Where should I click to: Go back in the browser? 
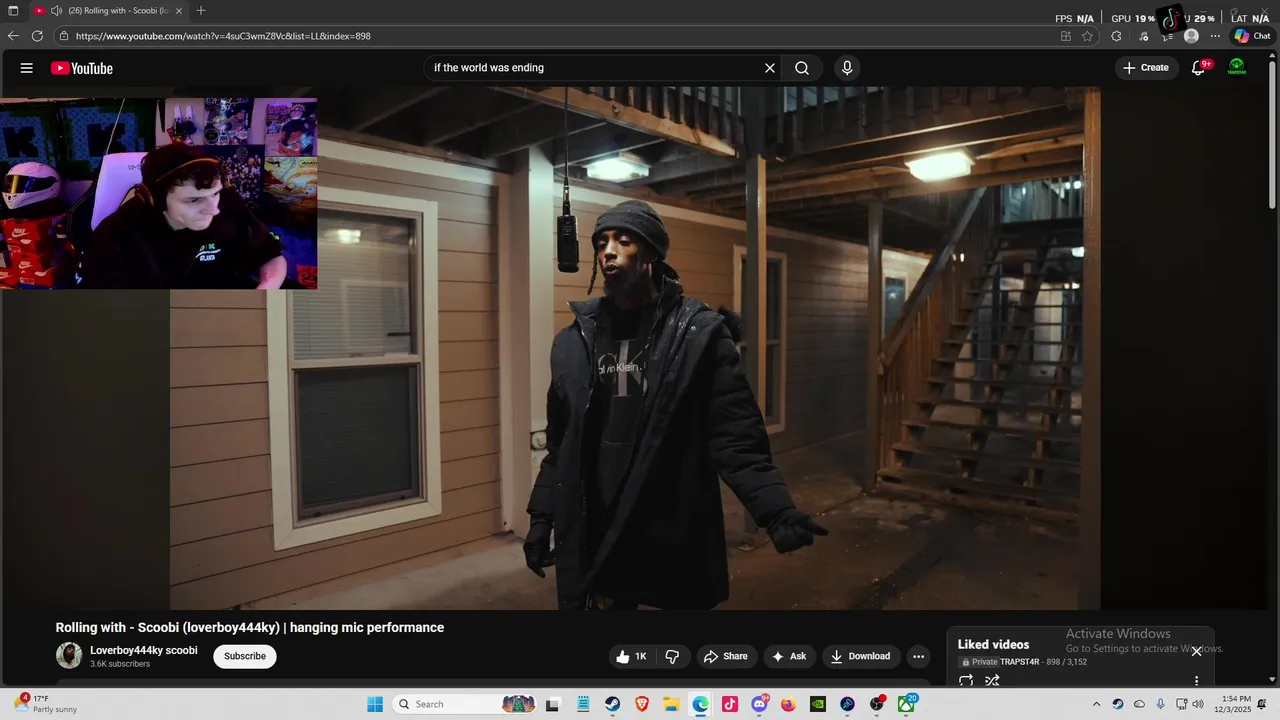13,36
